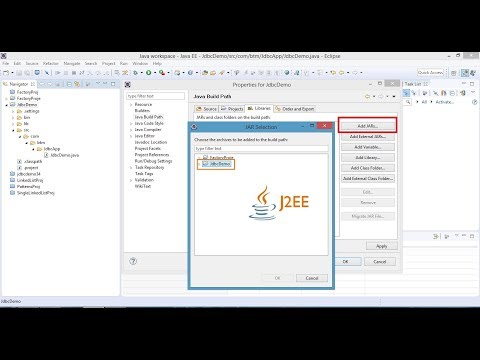Expand the Validation properties node
This screenshot has width=480, height=360.
[x=131, y=180]
